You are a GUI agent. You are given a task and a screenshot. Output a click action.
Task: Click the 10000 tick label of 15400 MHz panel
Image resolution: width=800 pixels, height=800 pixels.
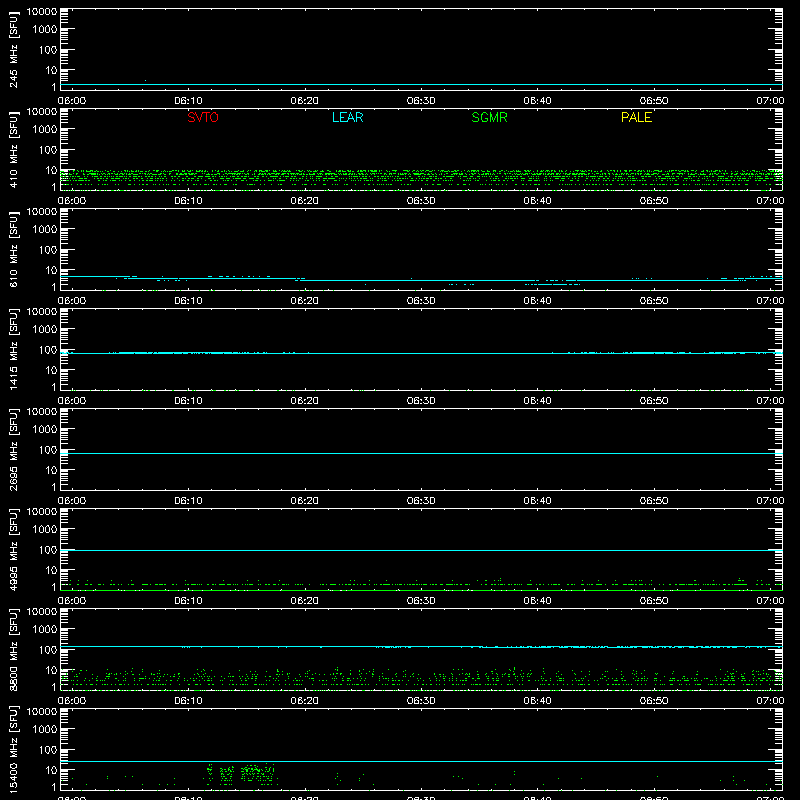coord(42,712)
